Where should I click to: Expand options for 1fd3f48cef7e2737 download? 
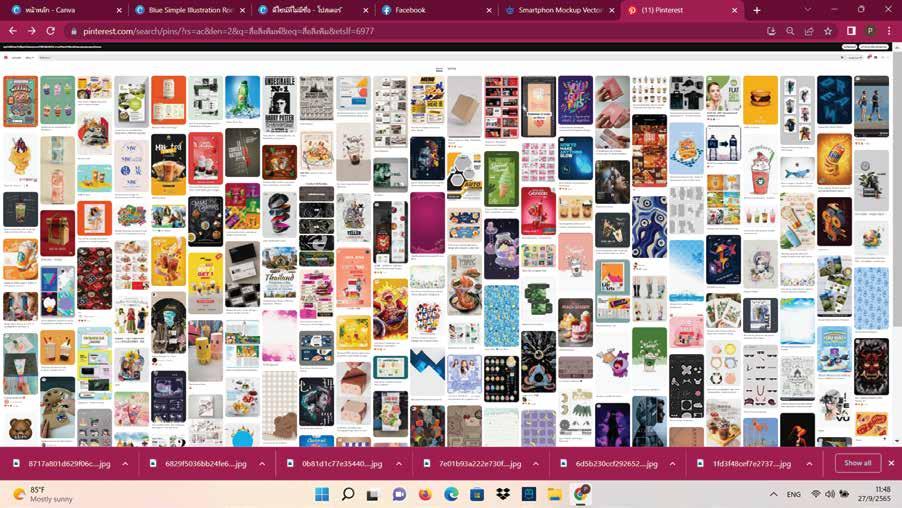tap(809, 464)
